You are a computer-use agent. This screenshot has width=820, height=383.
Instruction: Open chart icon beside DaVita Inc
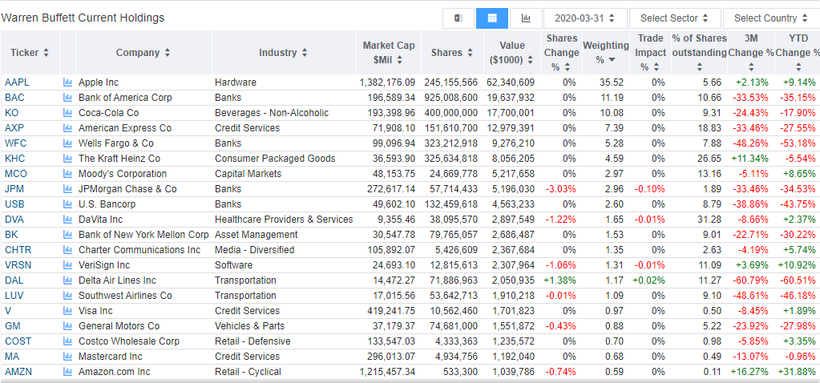(x=67, y=219)
